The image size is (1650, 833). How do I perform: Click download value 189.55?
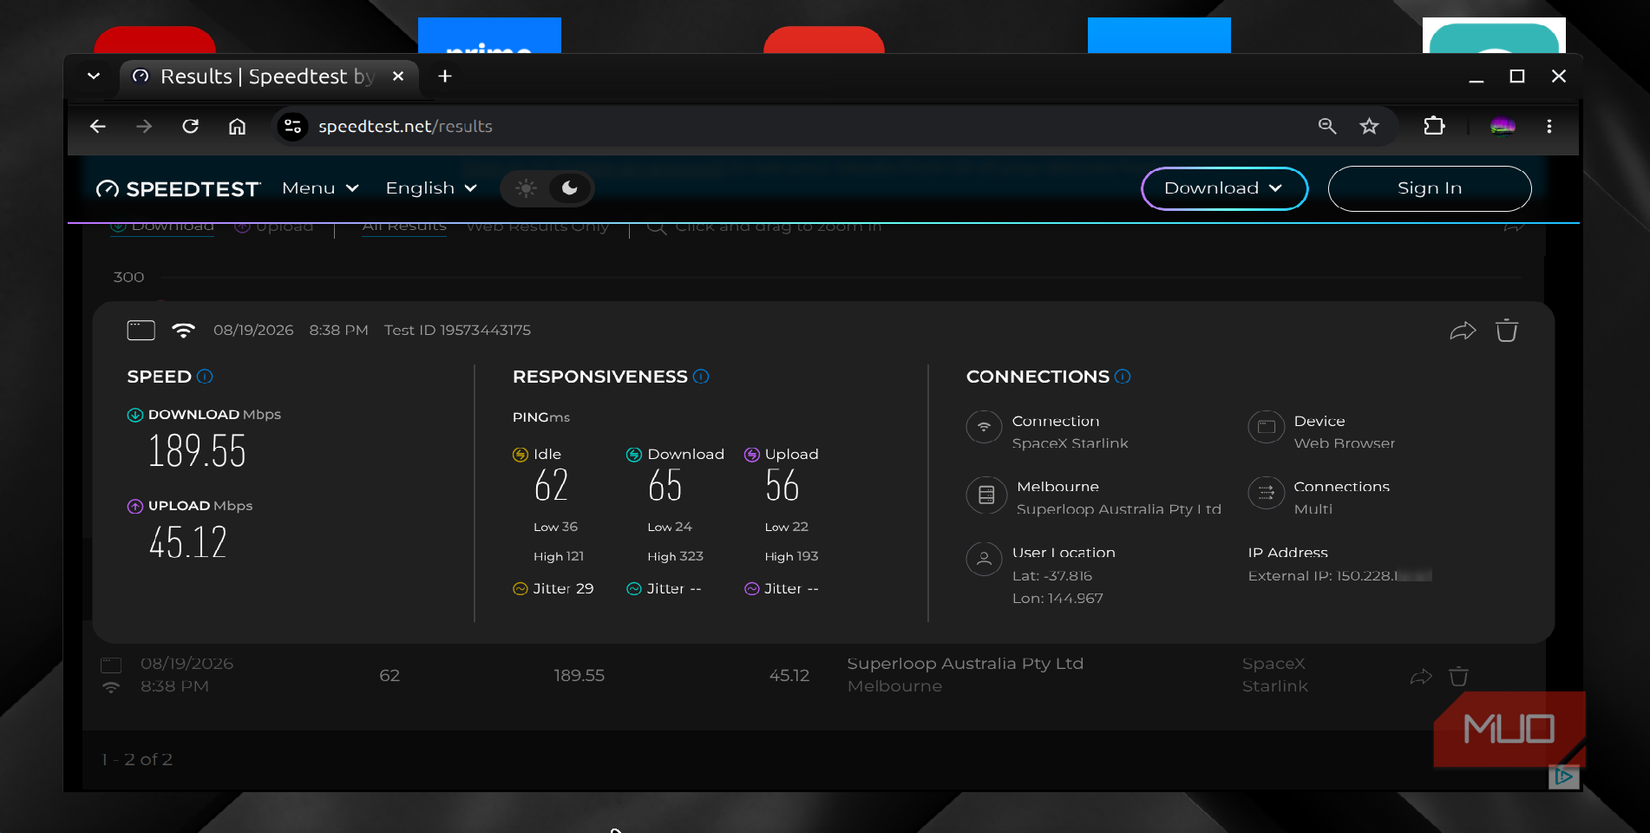(x=197, y=451)
